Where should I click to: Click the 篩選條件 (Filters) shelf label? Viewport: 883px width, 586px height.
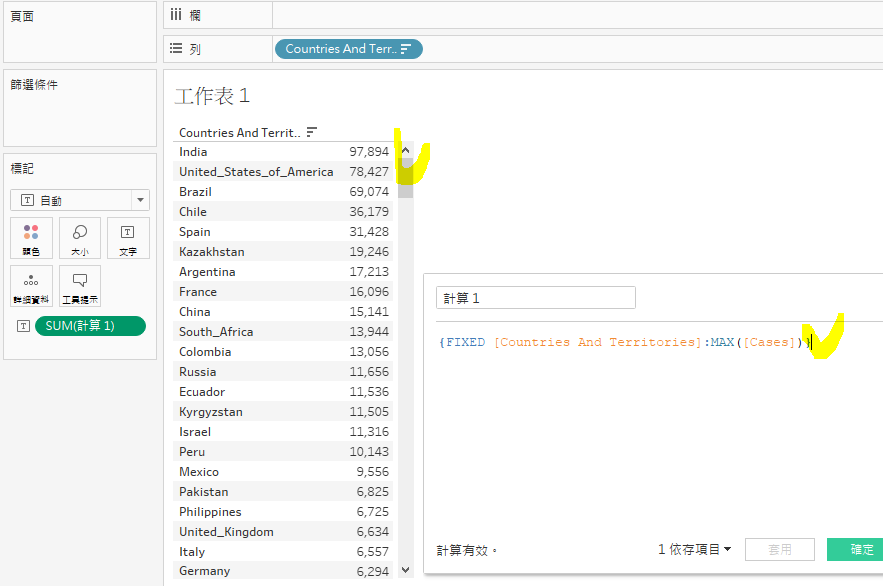pyautogui.click(x=34, y=84)
